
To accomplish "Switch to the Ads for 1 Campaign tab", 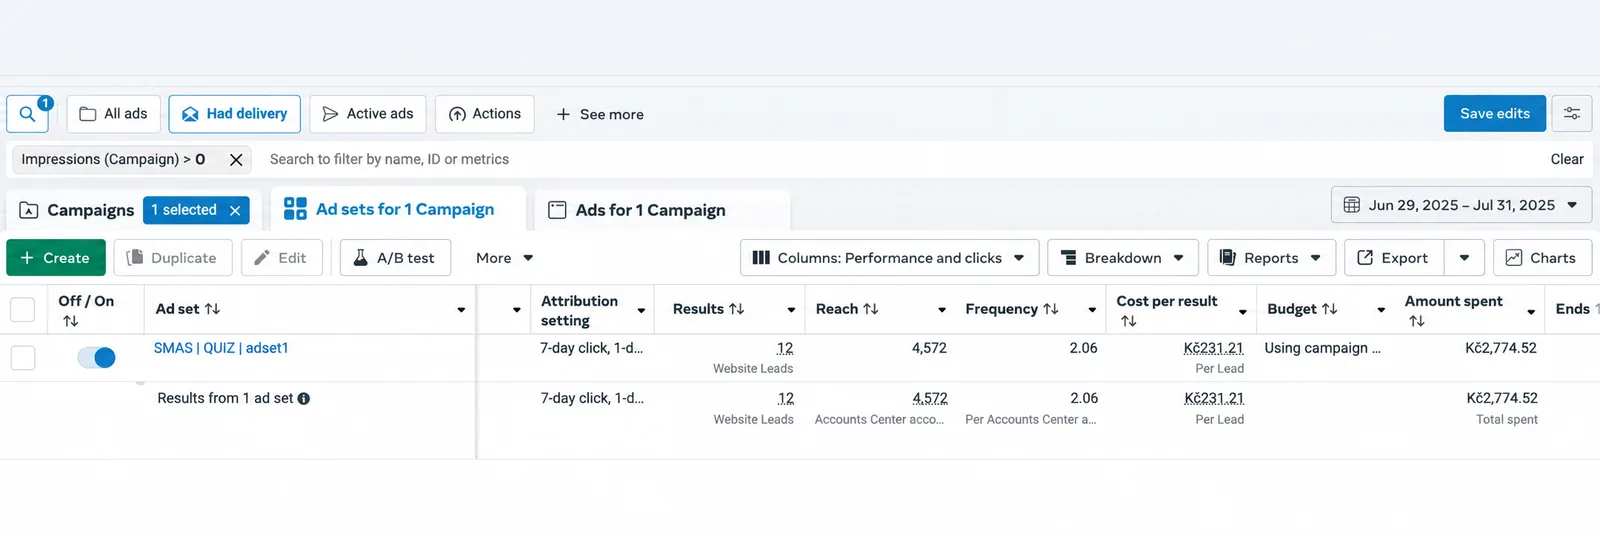I will [x=650, y=210].
